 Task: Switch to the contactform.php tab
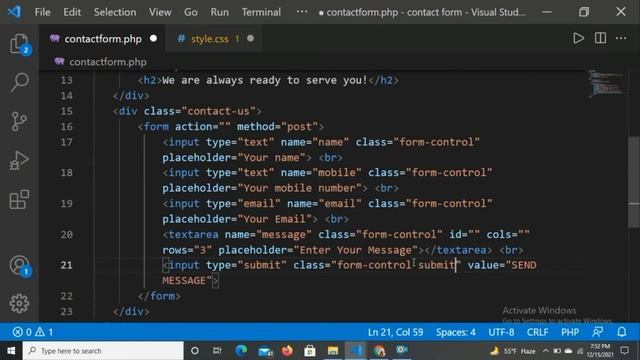pyautogui.click(x=103, y=39)
